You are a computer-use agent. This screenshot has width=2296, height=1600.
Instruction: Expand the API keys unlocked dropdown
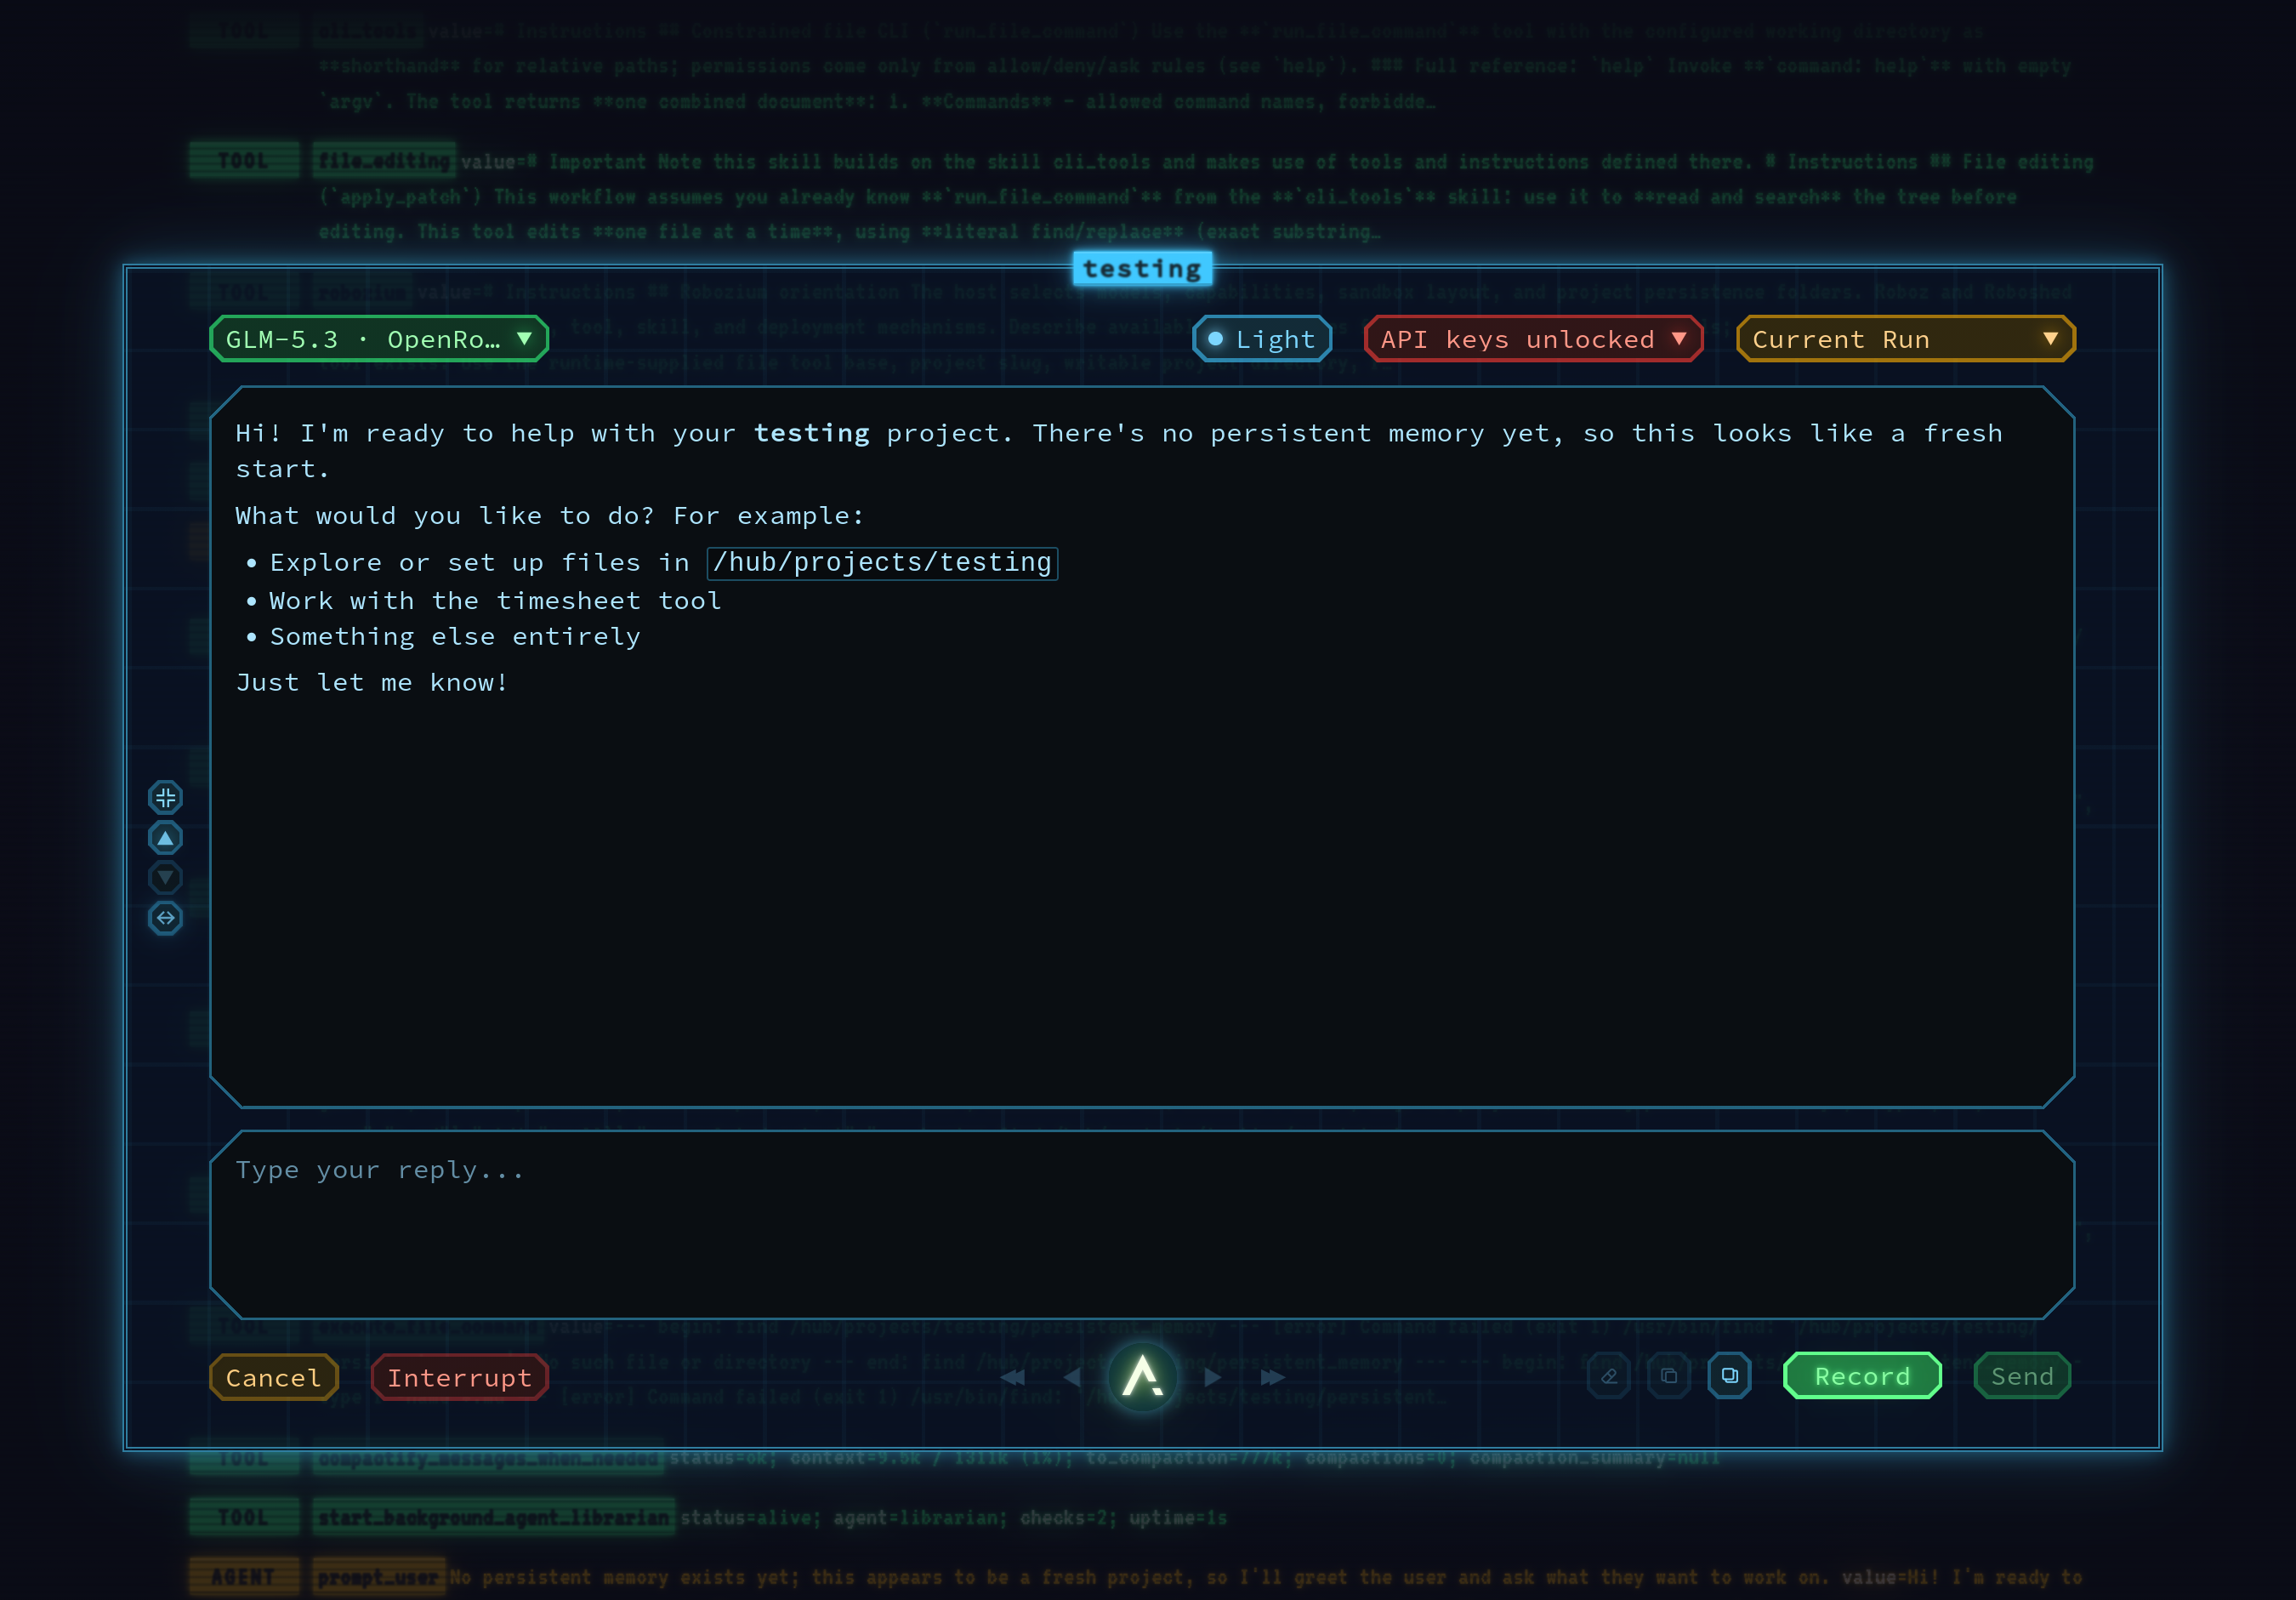point(1533,339)
